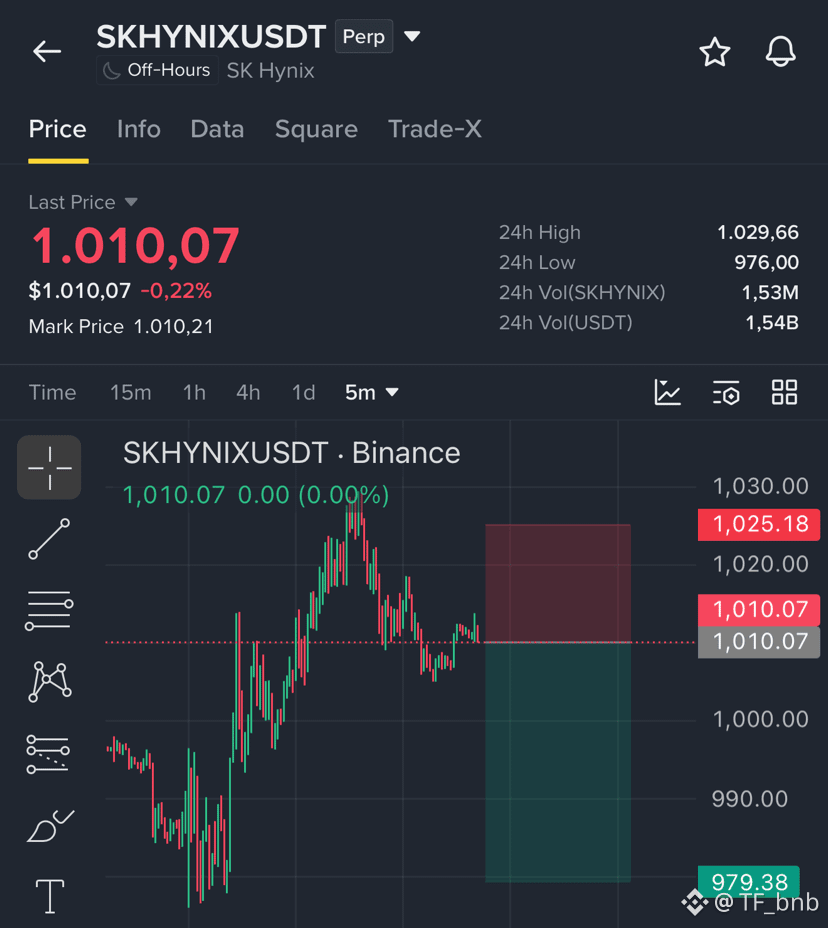
Task: Click the red stop-loss zone on chart
Action: (558, 583)
